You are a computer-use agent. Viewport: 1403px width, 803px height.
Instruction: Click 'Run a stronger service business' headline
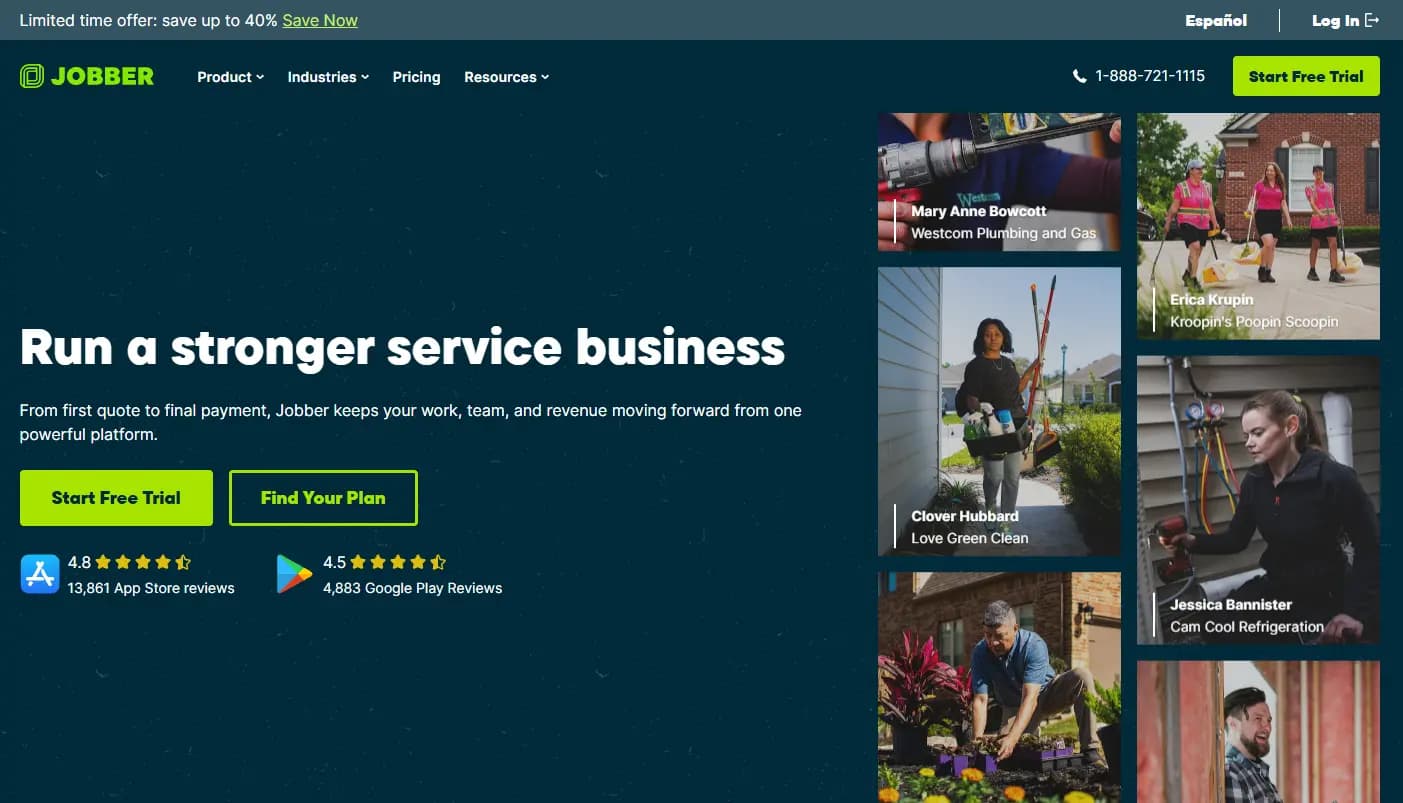402,347
